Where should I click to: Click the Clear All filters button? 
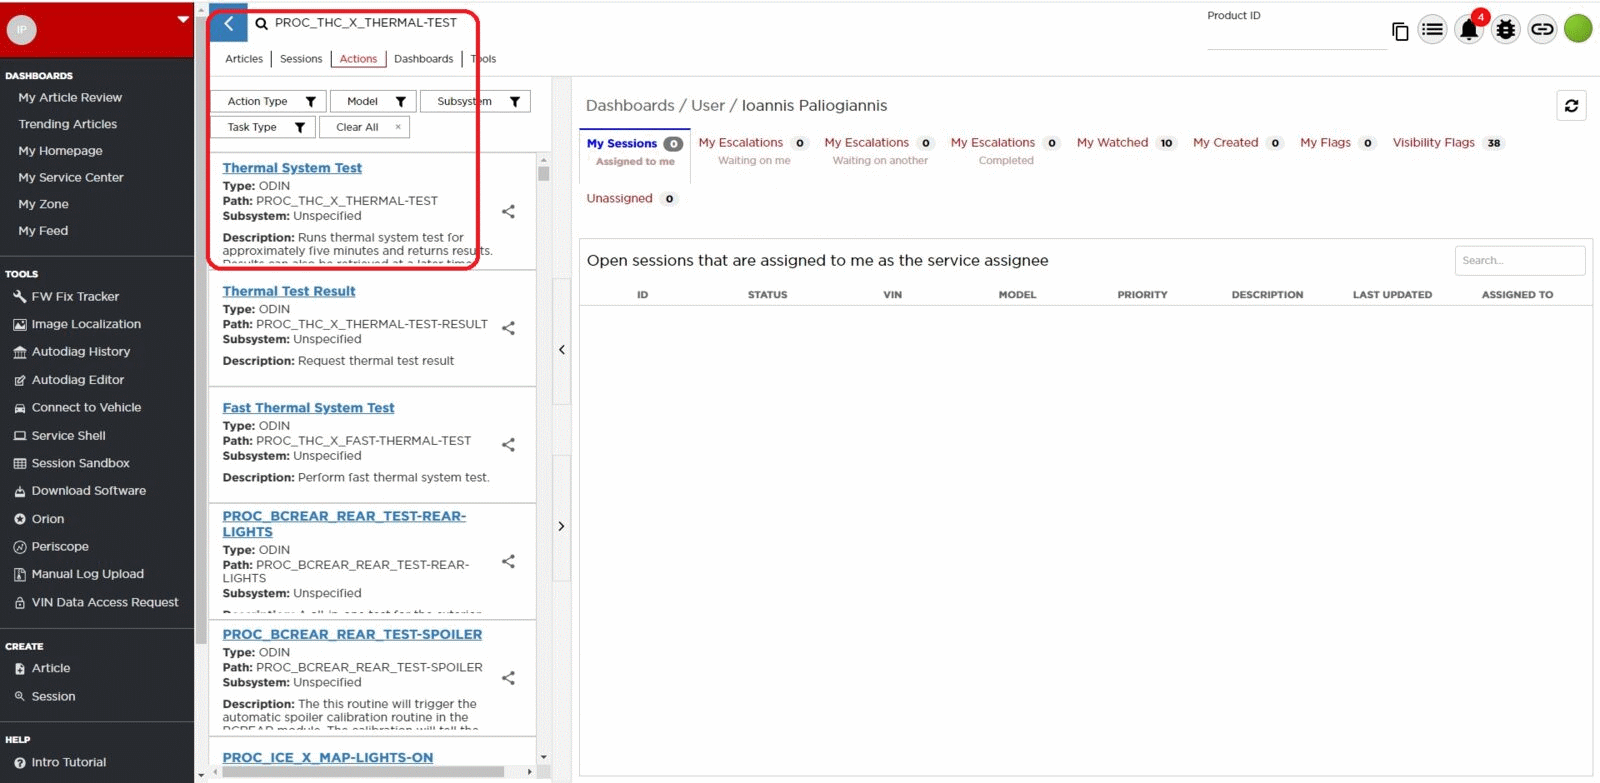tap(364, 128)
